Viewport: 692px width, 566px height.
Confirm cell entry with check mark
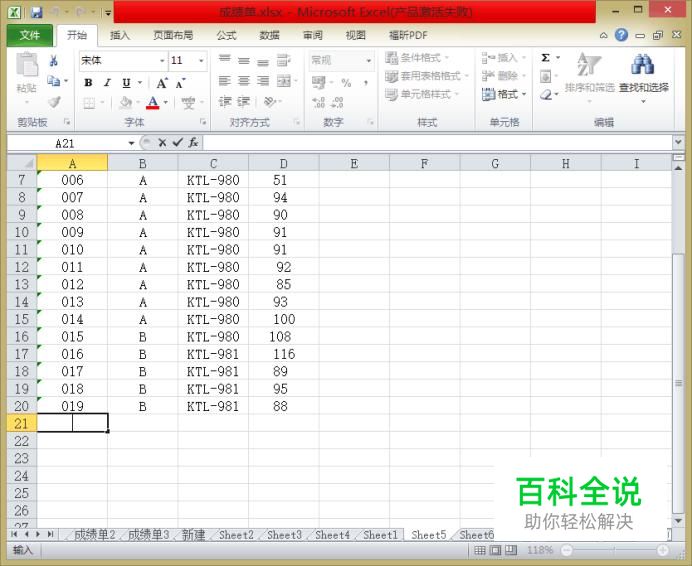click(x=177, y=143)
